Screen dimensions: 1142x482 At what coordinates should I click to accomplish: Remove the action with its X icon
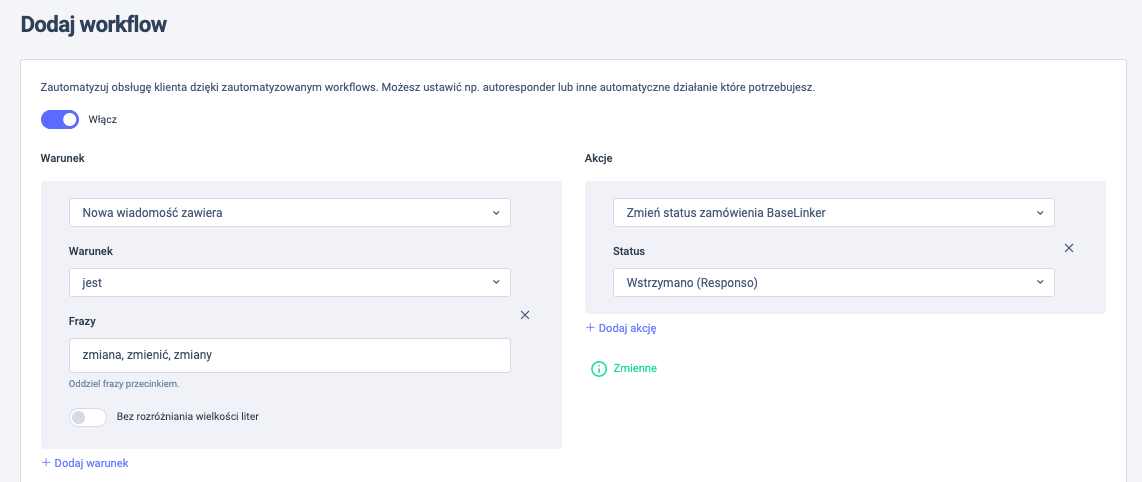[1069, 248]
